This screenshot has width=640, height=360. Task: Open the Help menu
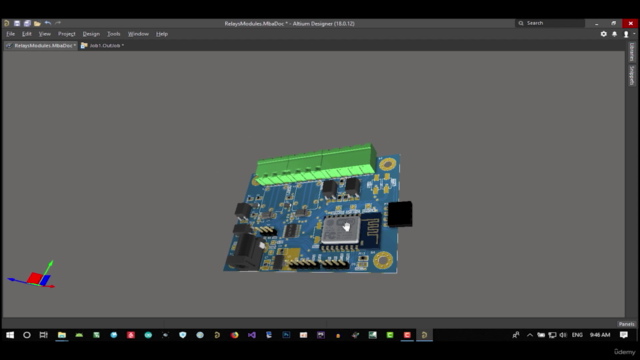(162, 34)
